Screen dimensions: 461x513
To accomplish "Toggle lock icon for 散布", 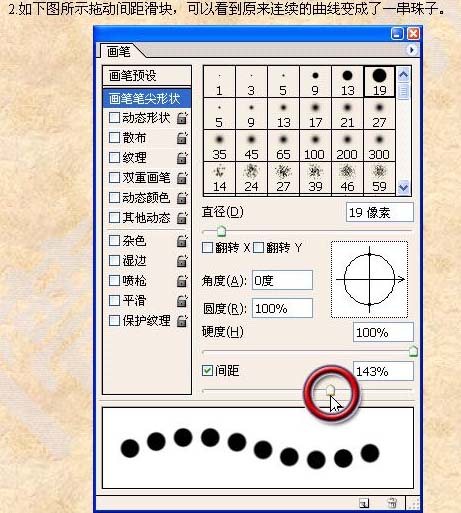I will 182,138.
